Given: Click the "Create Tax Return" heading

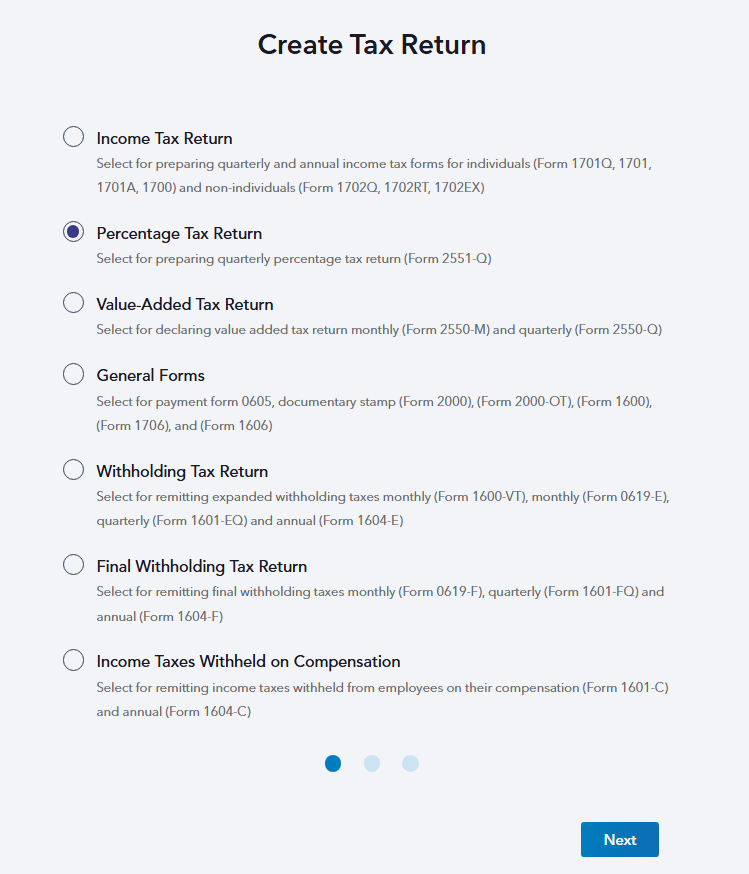Looking at the screenshot, I should click(x=372, y=45).
